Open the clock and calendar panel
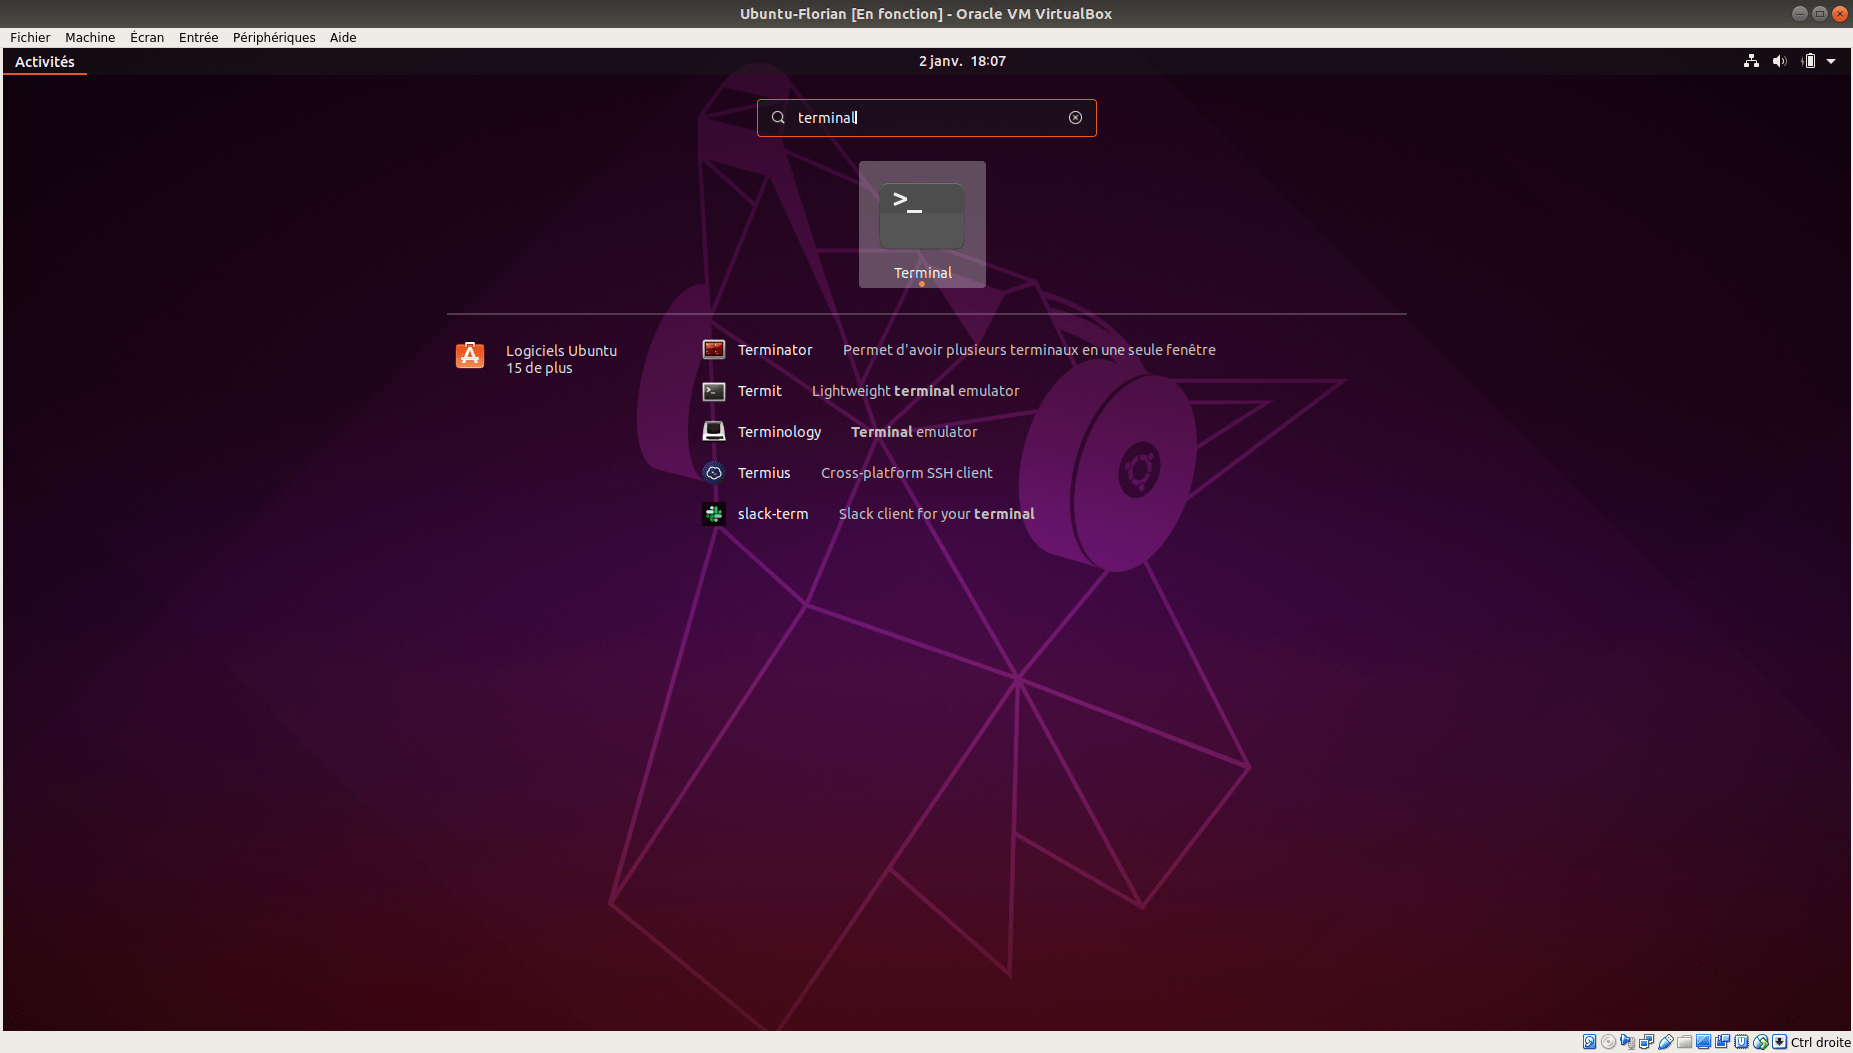The image size is (1853, 1053). [962, 61]
